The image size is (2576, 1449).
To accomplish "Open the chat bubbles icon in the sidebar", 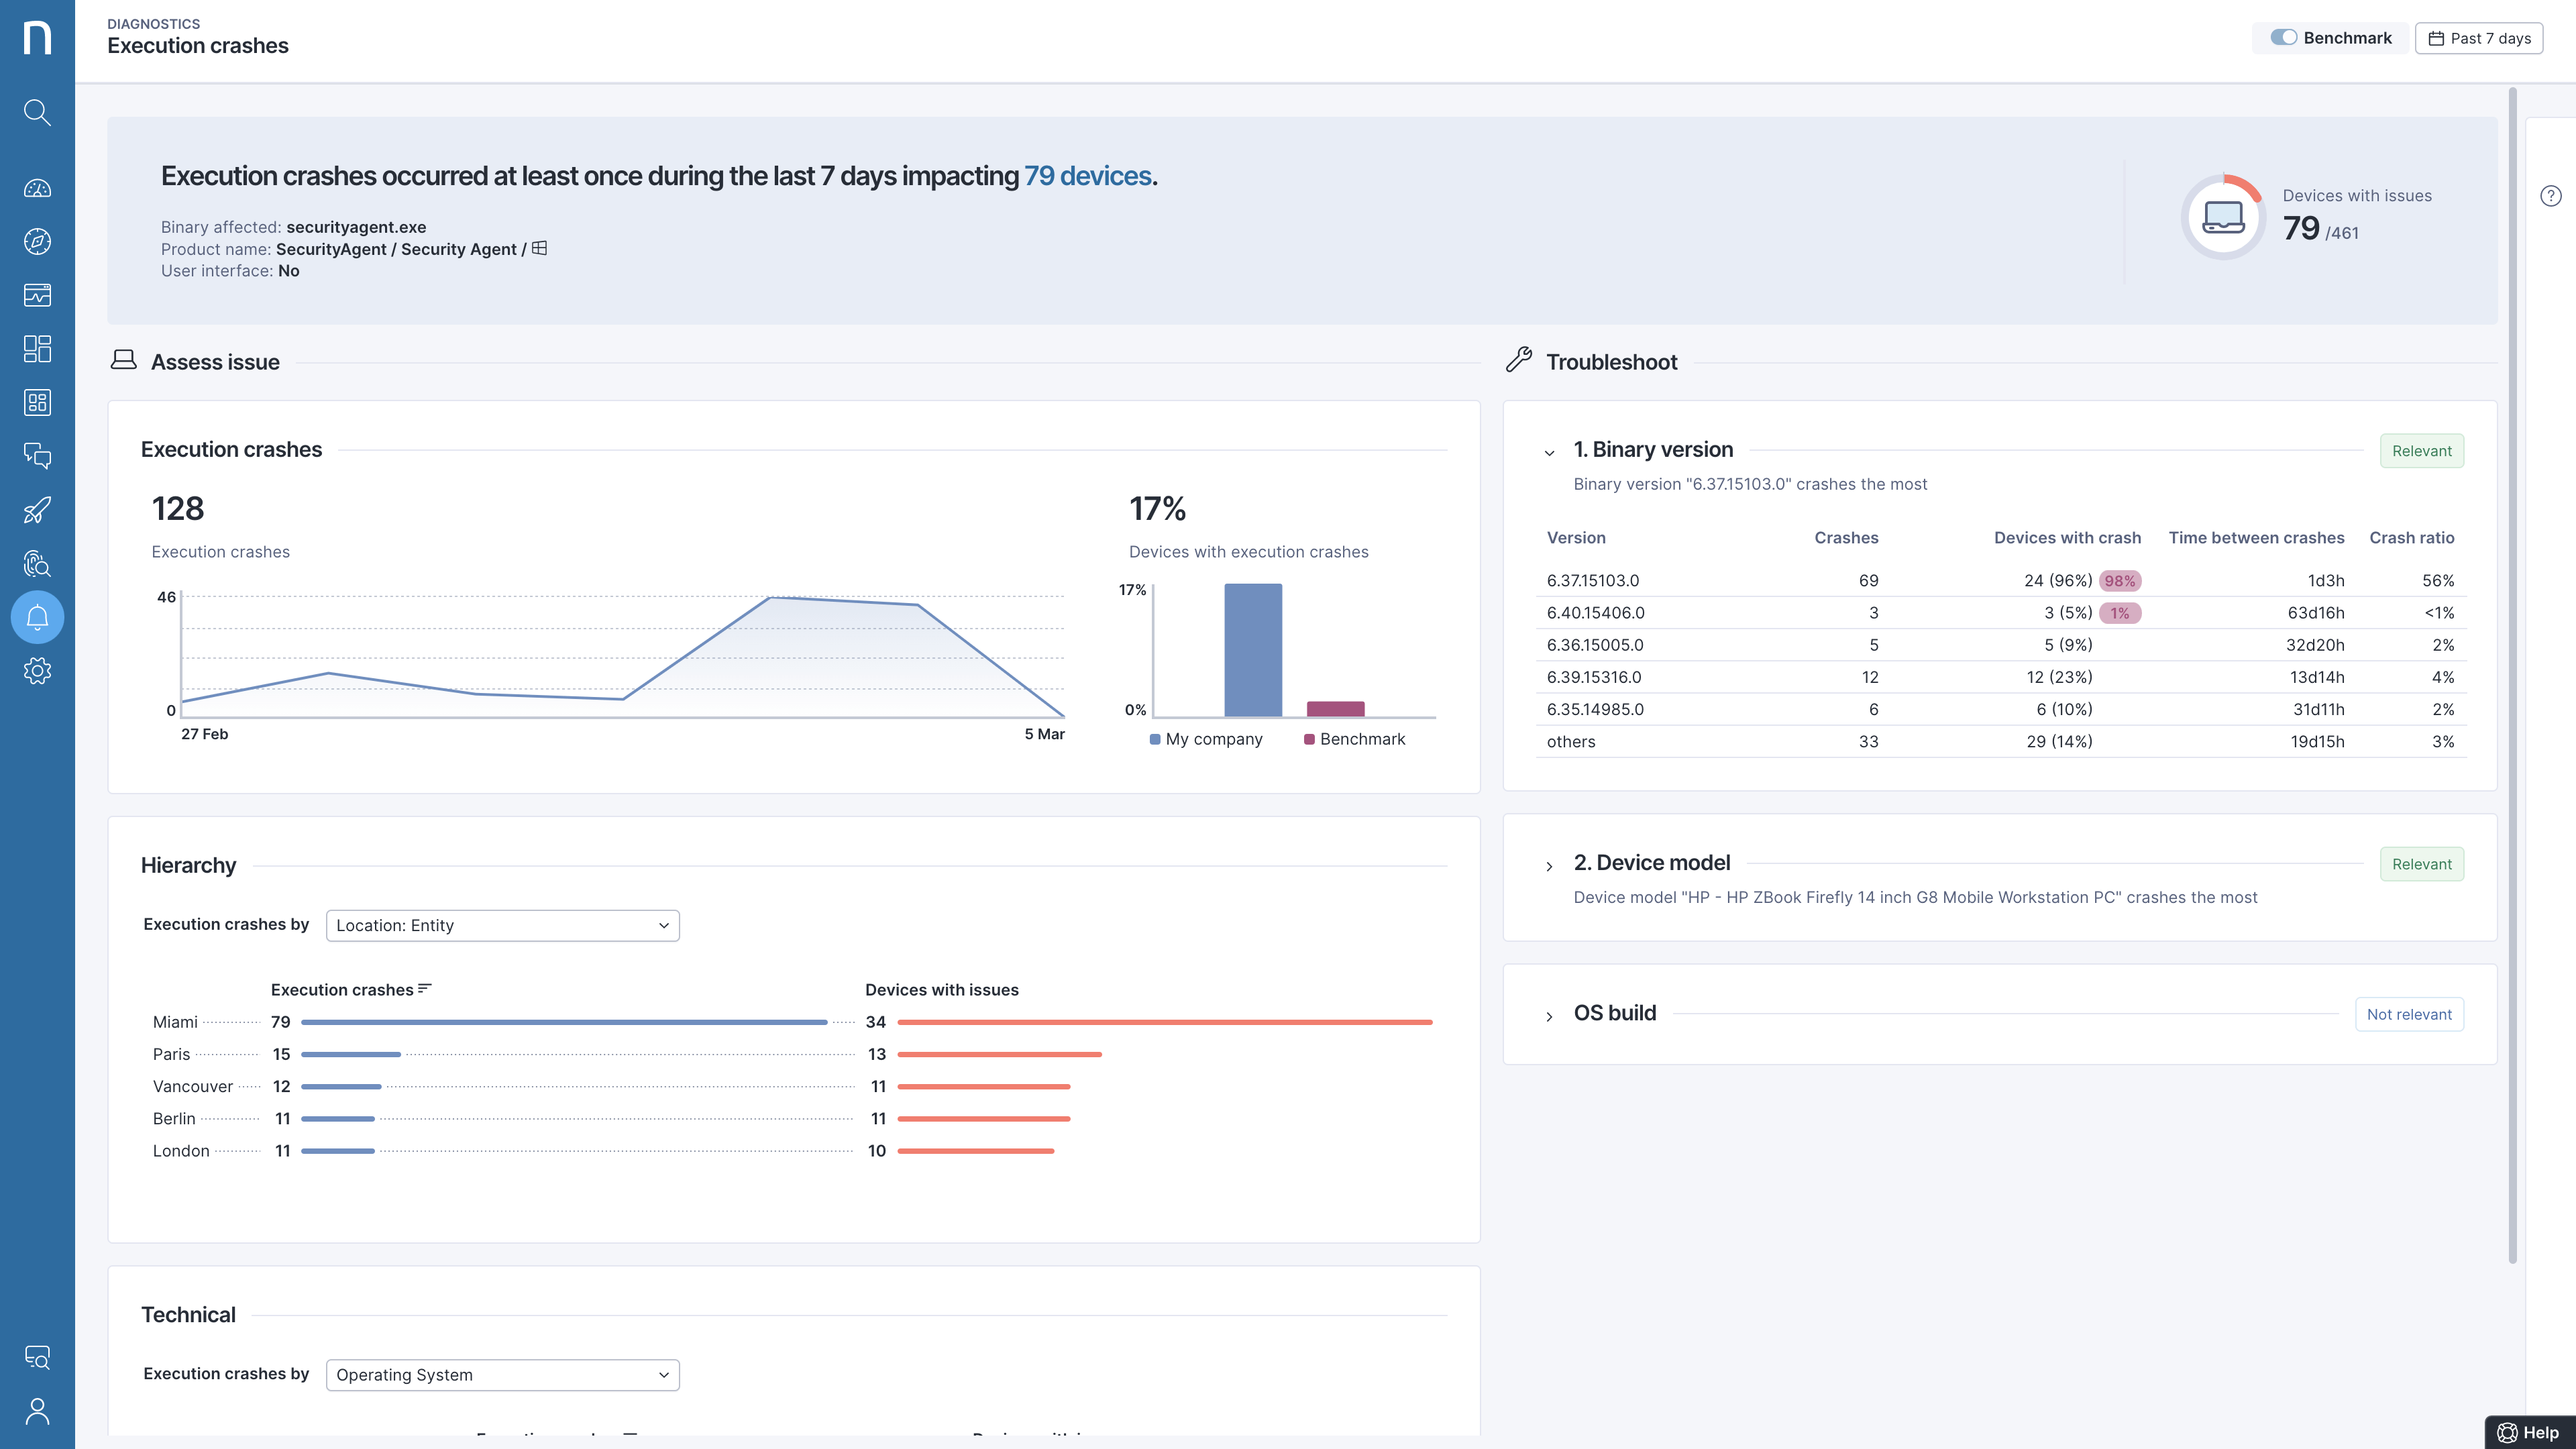I will (37, 456).
